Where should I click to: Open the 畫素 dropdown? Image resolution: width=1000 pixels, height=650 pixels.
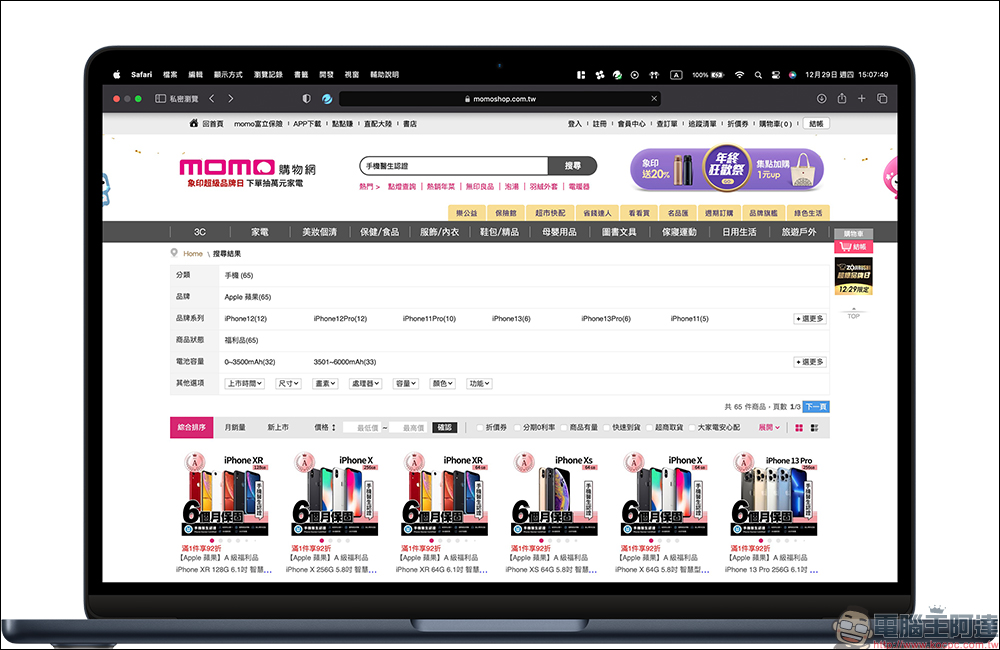[x=325, y=383]
